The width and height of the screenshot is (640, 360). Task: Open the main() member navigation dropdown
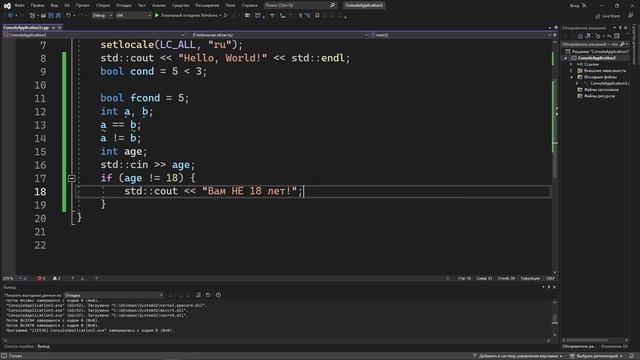pos(460,35)
